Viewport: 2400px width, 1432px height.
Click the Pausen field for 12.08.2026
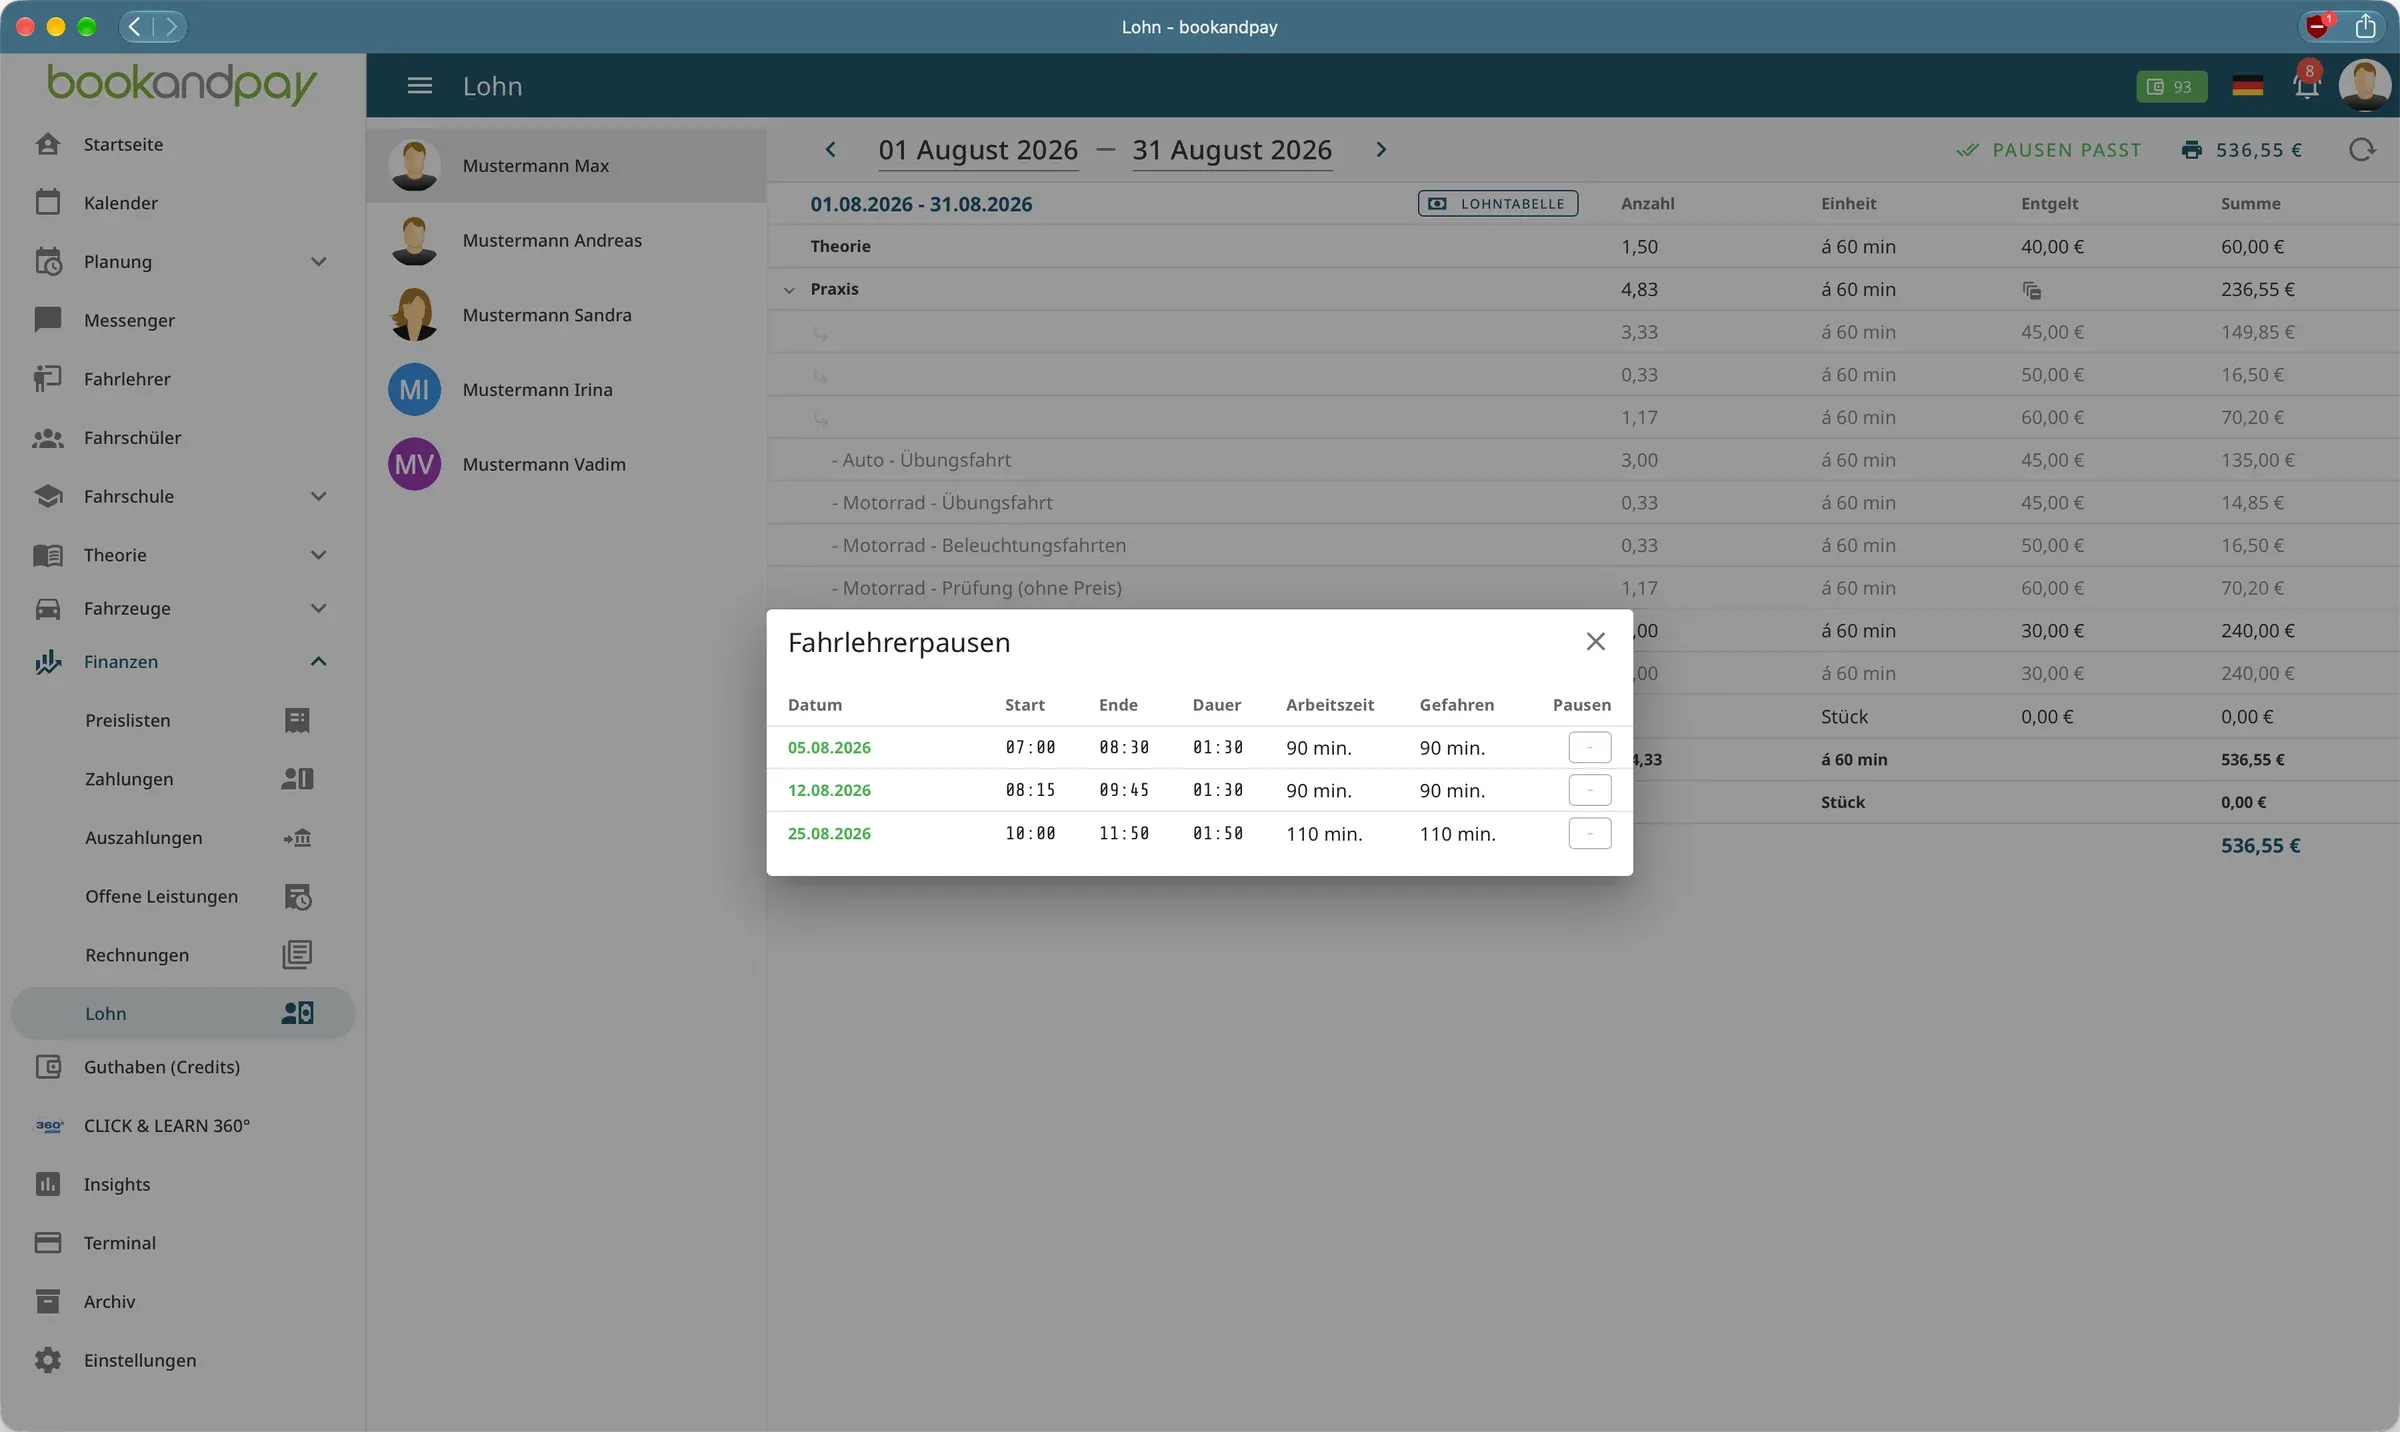(x=1589, y=790)
